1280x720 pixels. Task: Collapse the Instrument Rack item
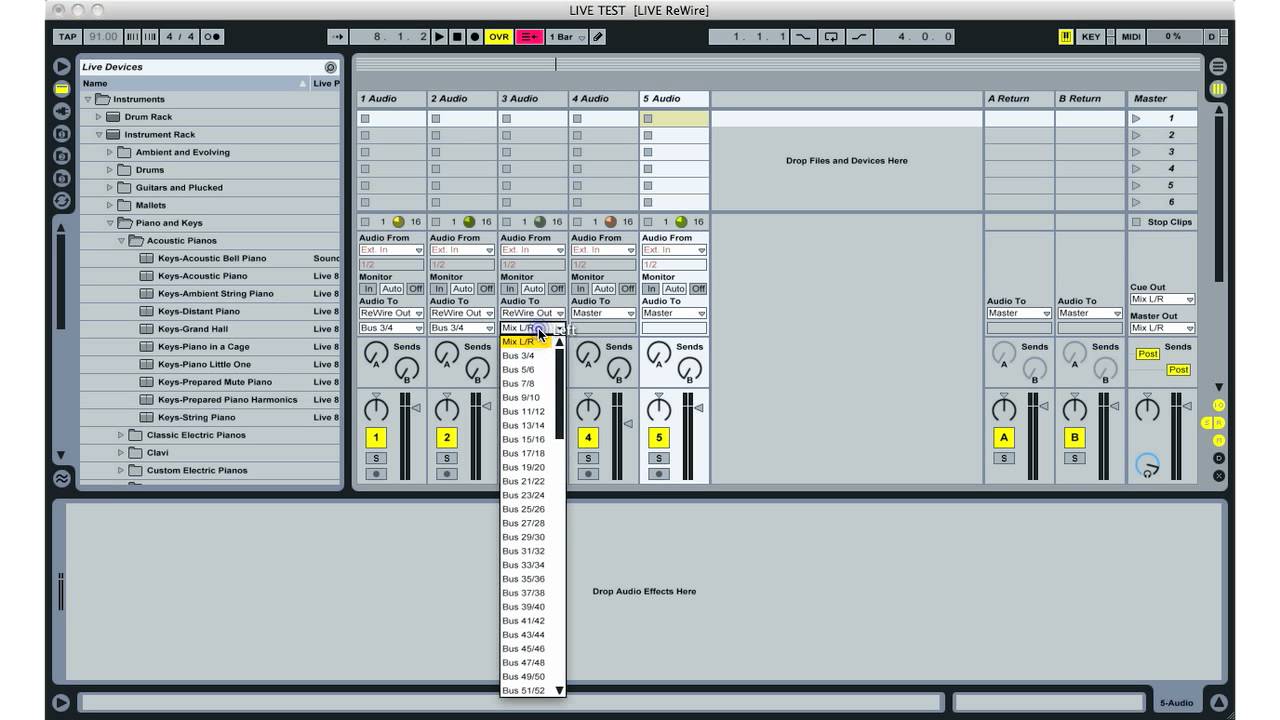click(x=99, y=134)
